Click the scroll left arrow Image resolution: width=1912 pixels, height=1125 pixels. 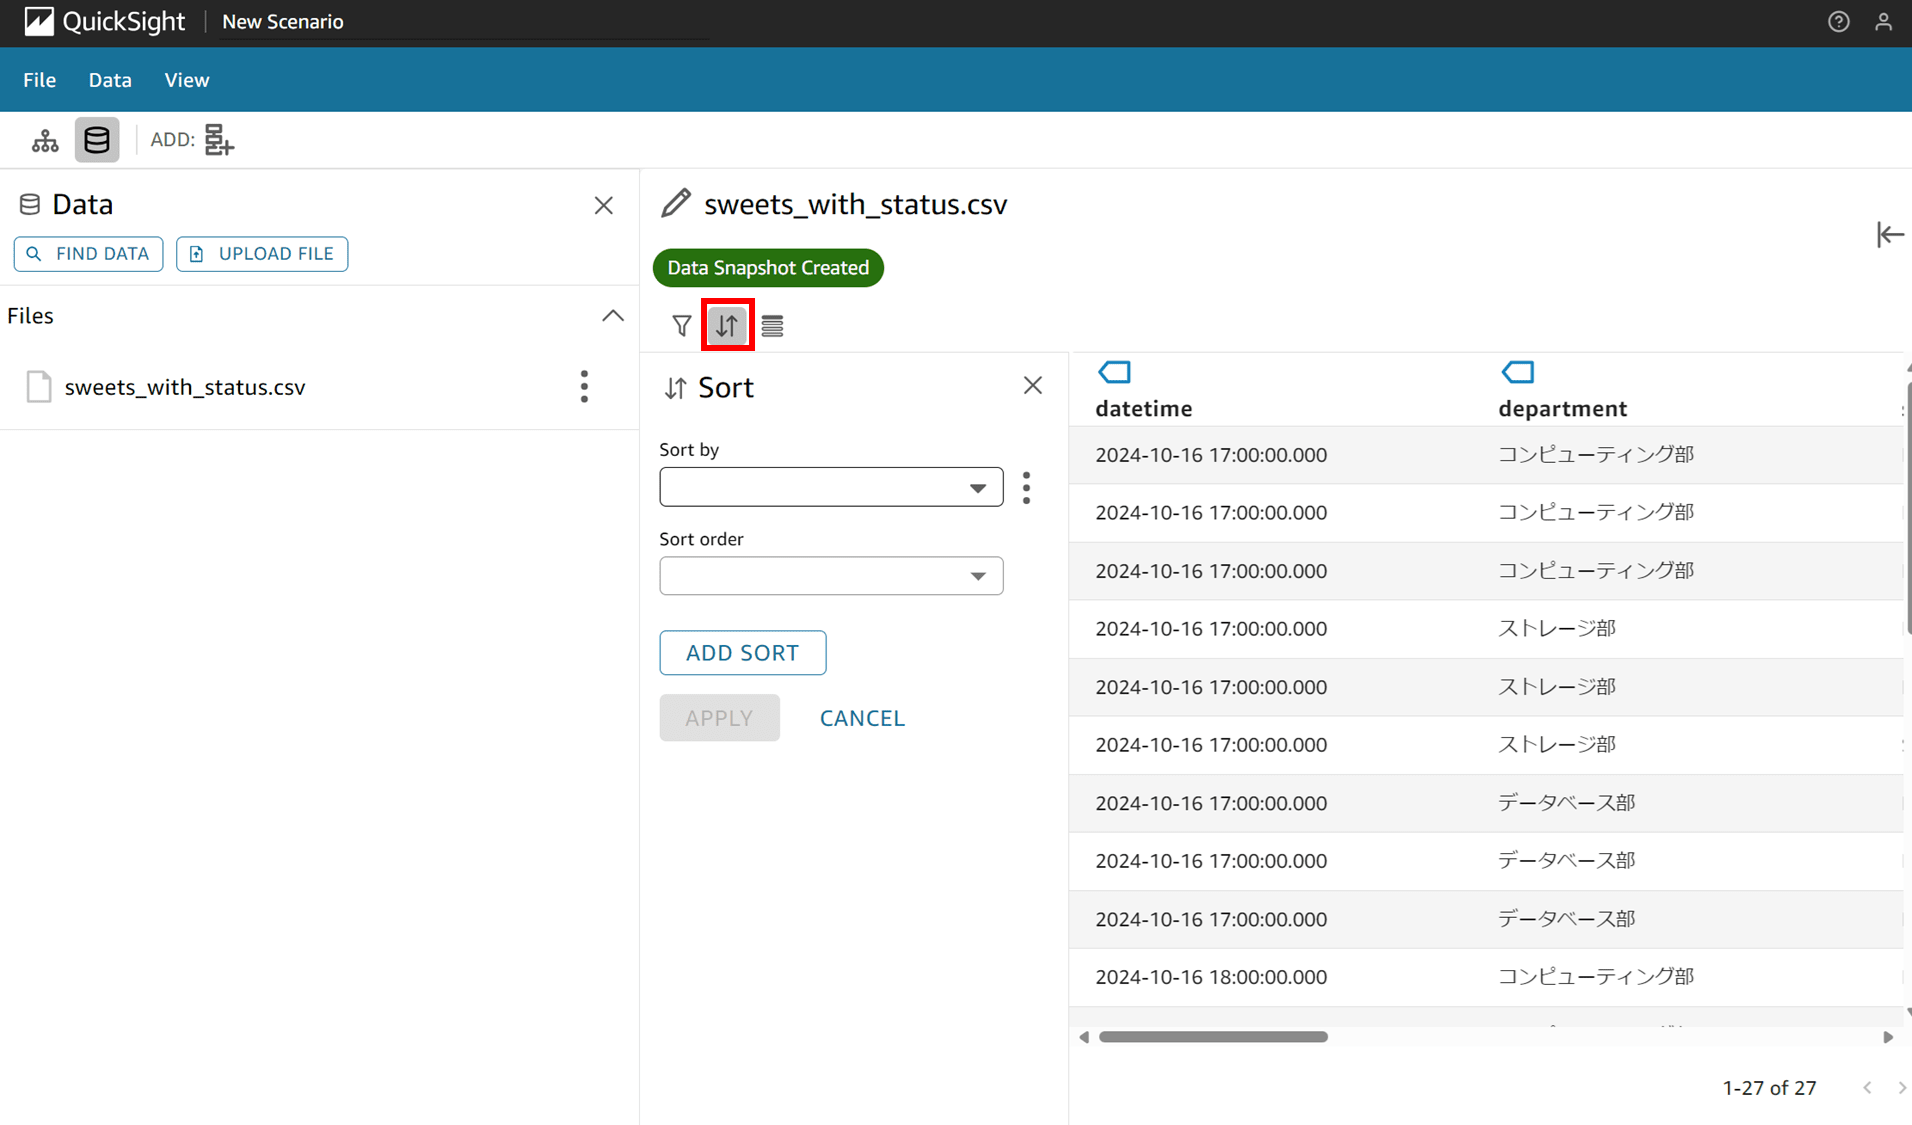coord(1084,1037)
